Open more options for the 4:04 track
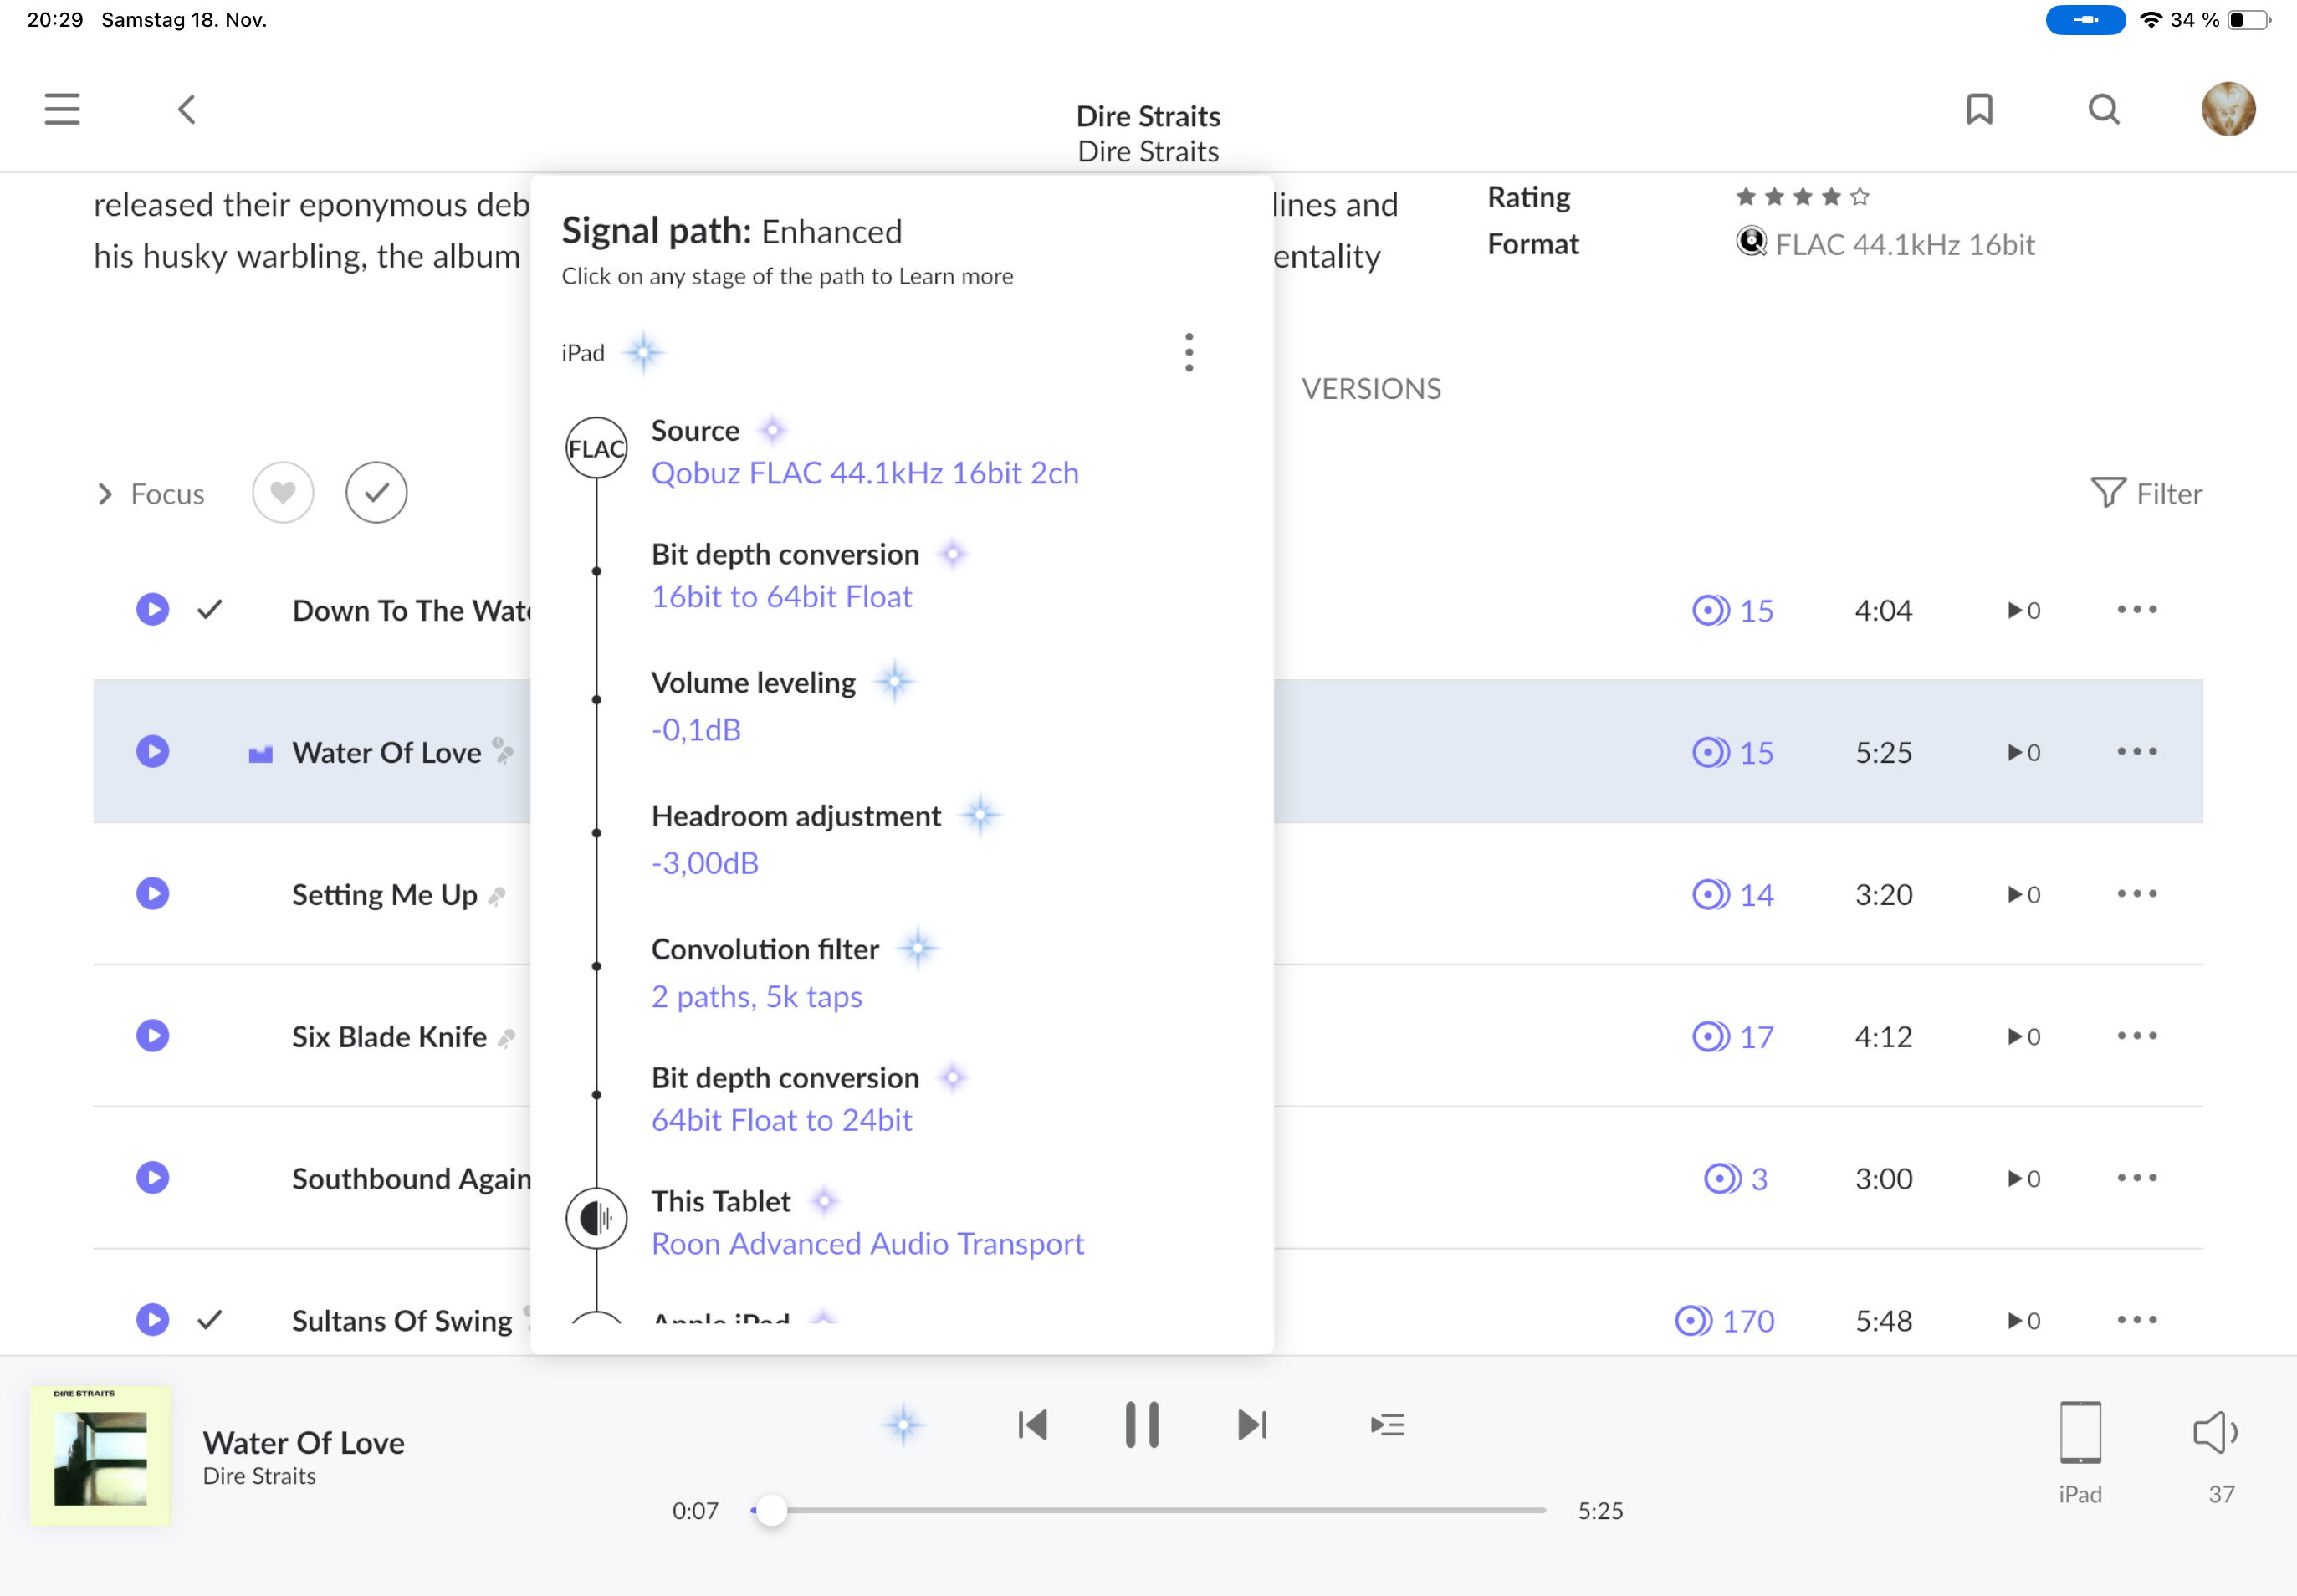Image resolution: width=2297 pixels, height=1596 pixels. pos(2137,609)
